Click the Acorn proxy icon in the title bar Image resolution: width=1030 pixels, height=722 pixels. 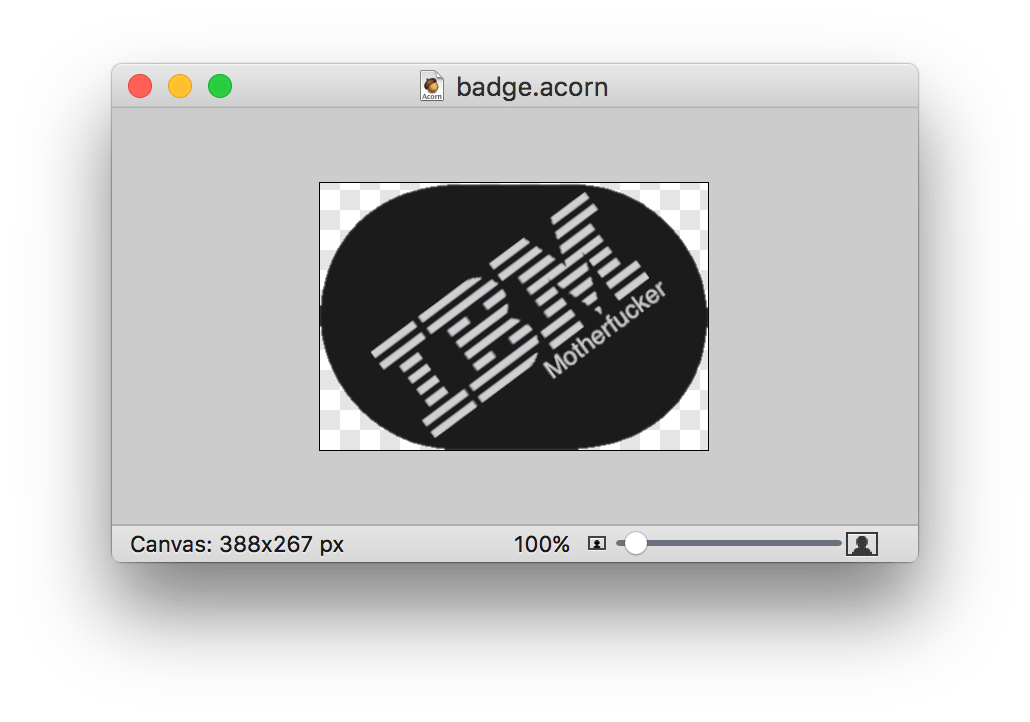point(432,86)
